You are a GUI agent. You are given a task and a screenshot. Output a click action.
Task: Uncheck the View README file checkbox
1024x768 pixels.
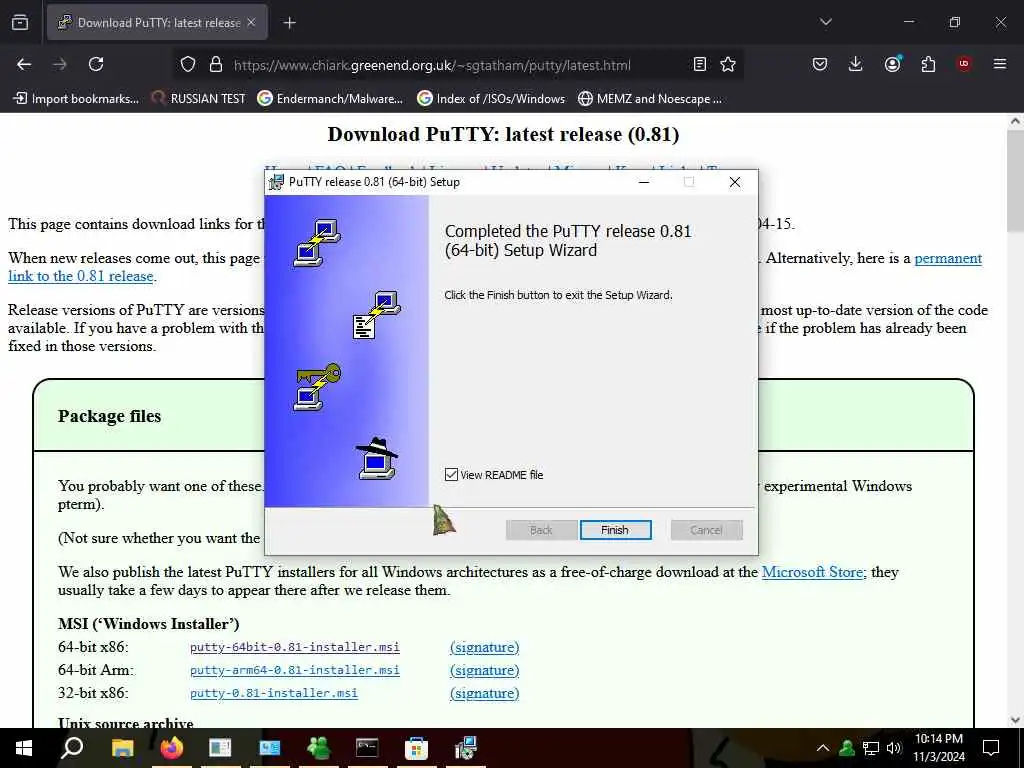[x=451, y=475]
